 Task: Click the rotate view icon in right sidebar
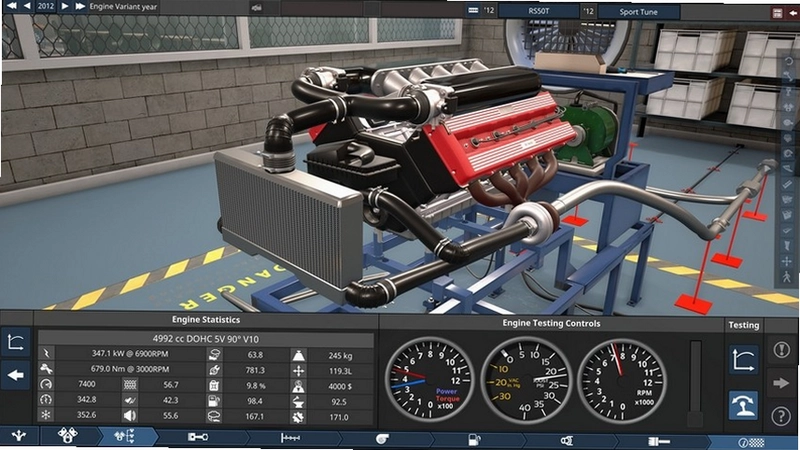point(789,61)
